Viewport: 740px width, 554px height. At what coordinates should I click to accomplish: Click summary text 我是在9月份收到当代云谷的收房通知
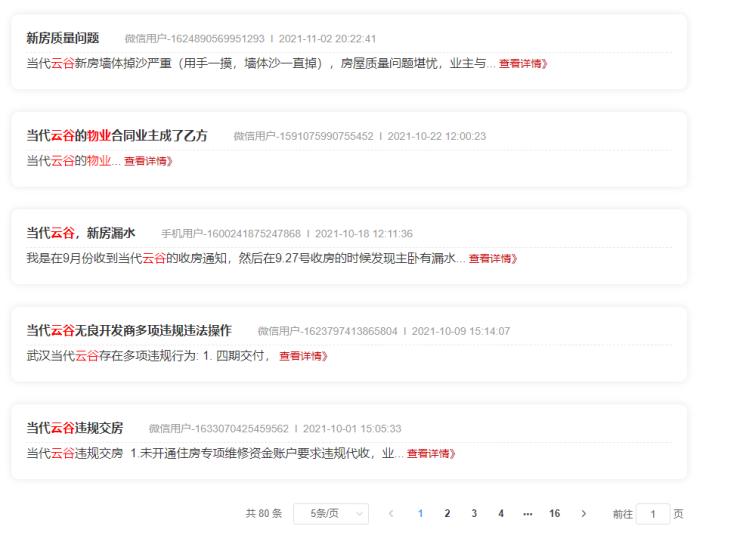click(x=126, y=258)
